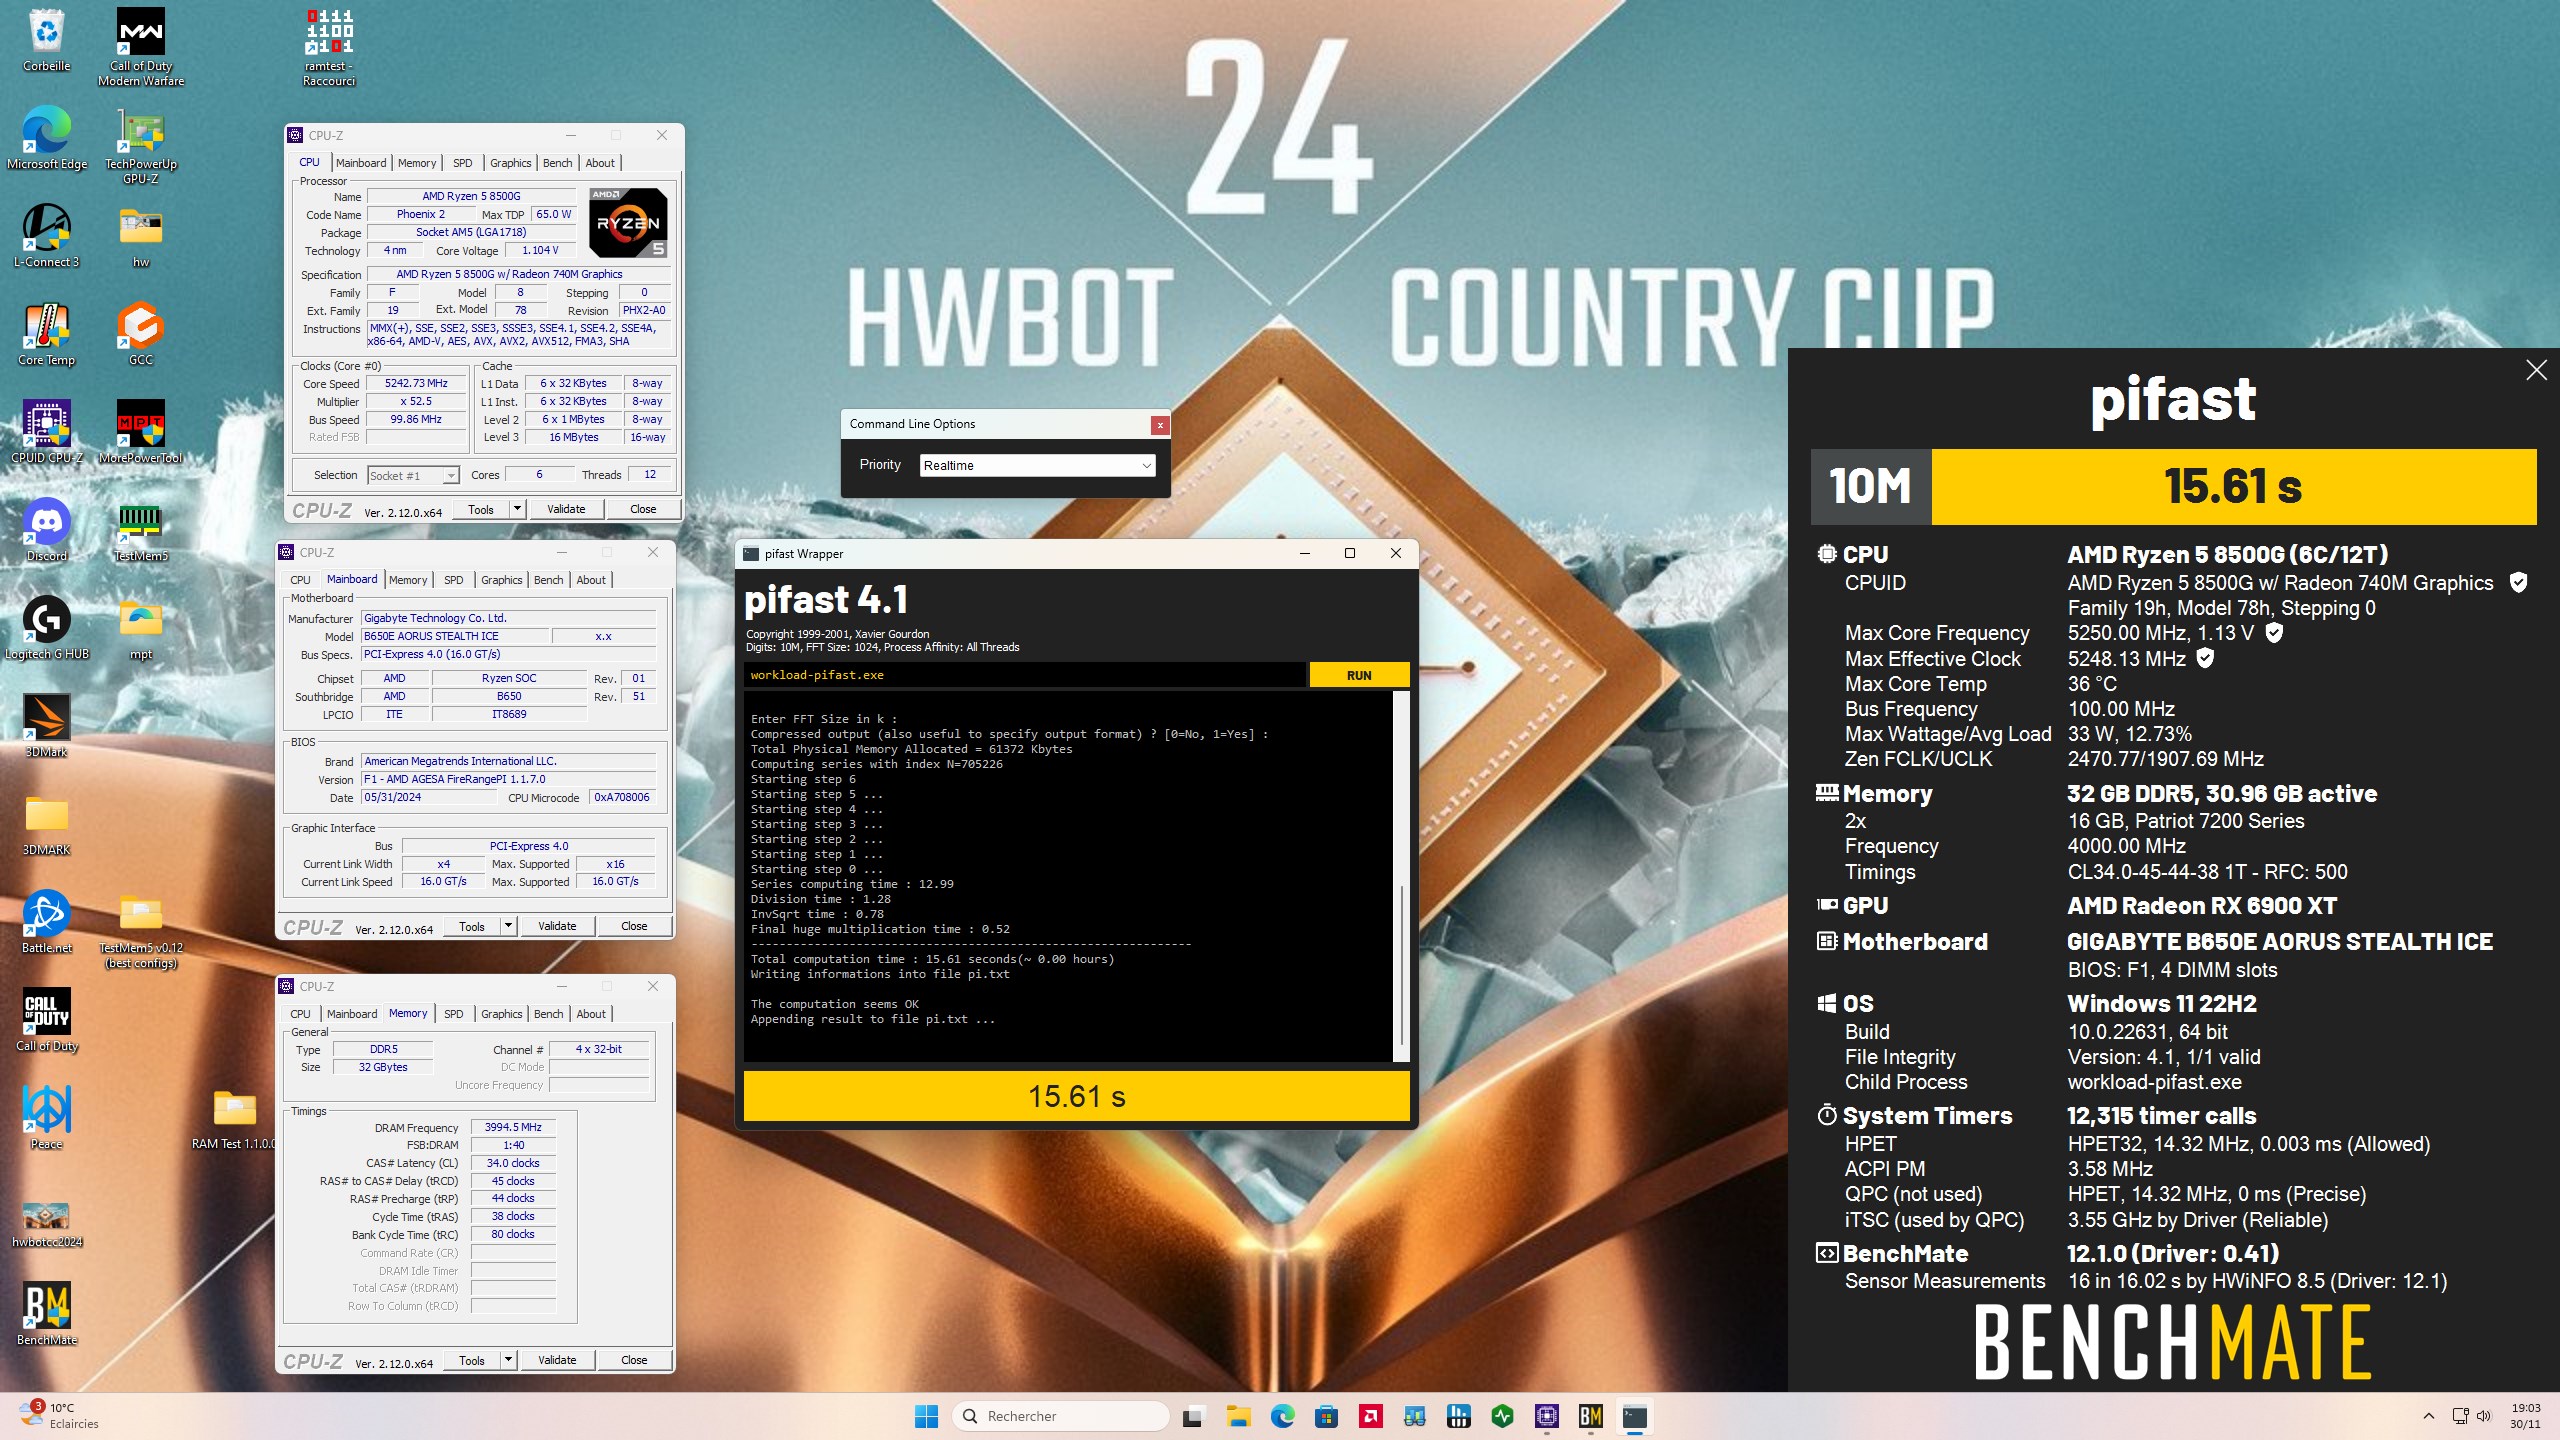Open the mpt folder icon
2560x1440 pixels.
point(141,628)
